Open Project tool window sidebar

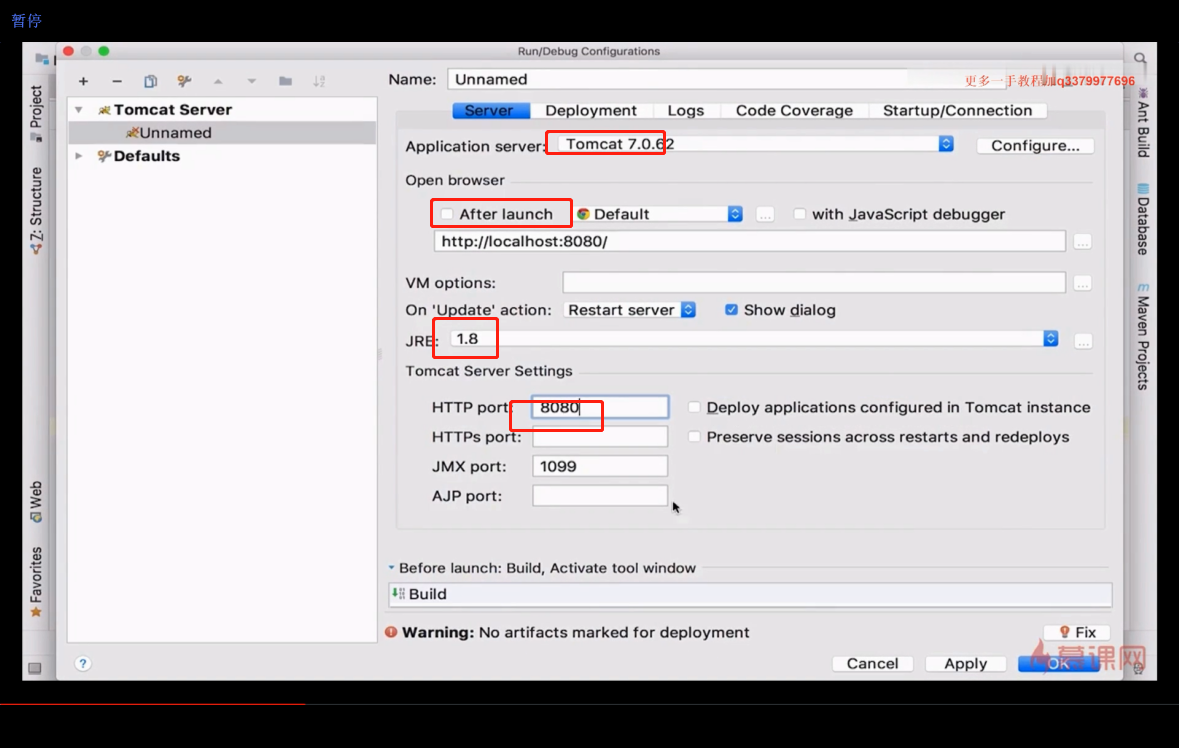pos(36,113)
